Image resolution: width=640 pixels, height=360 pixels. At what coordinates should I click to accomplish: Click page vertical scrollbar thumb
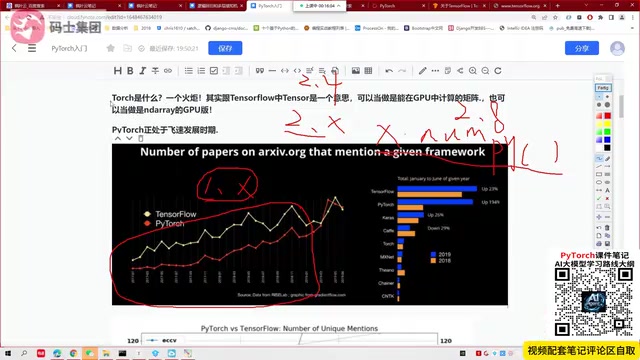pyautogui.click(x=621, y=106)
